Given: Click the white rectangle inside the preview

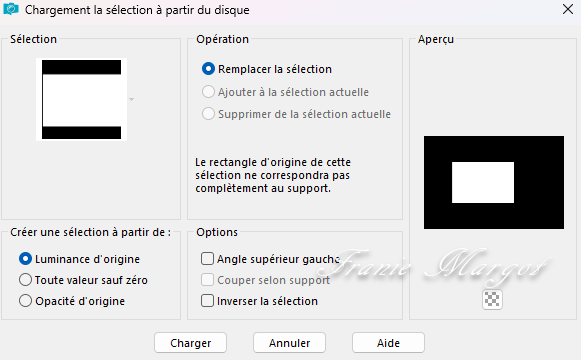Looking at the screenshot, I should tap(483, 182).
